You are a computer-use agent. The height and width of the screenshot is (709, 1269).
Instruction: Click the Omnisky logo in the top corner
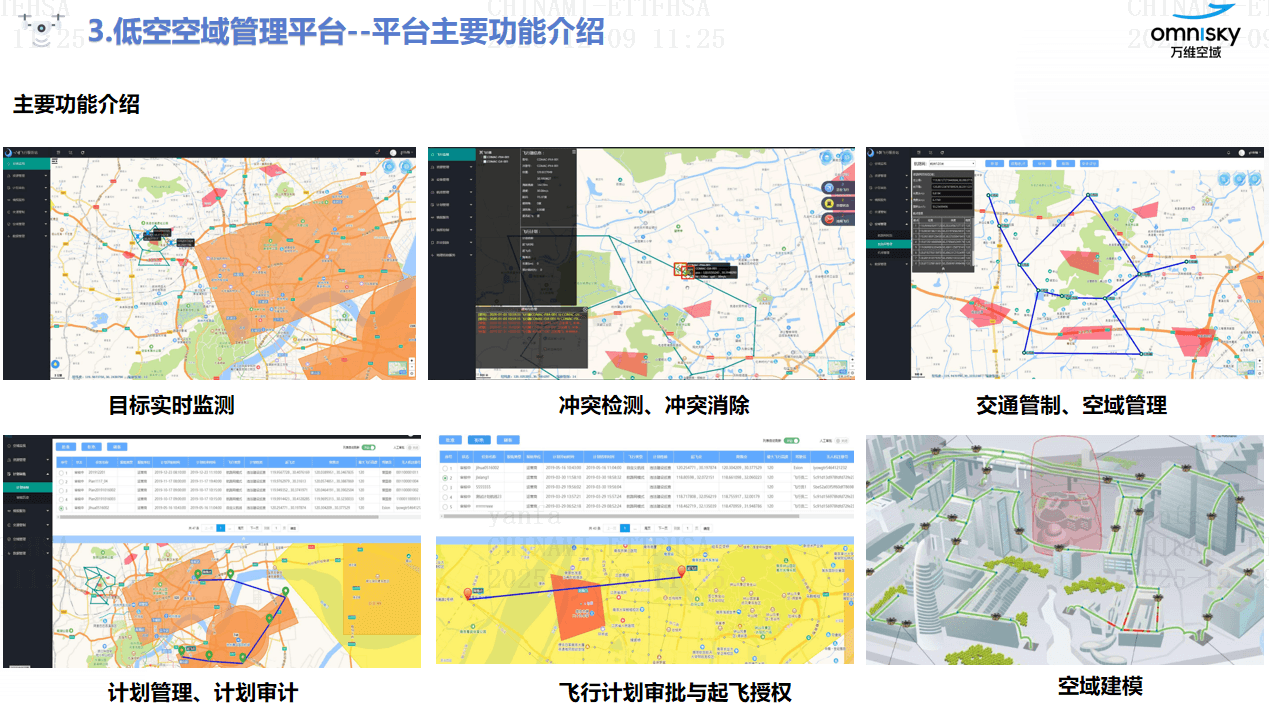1194,32
